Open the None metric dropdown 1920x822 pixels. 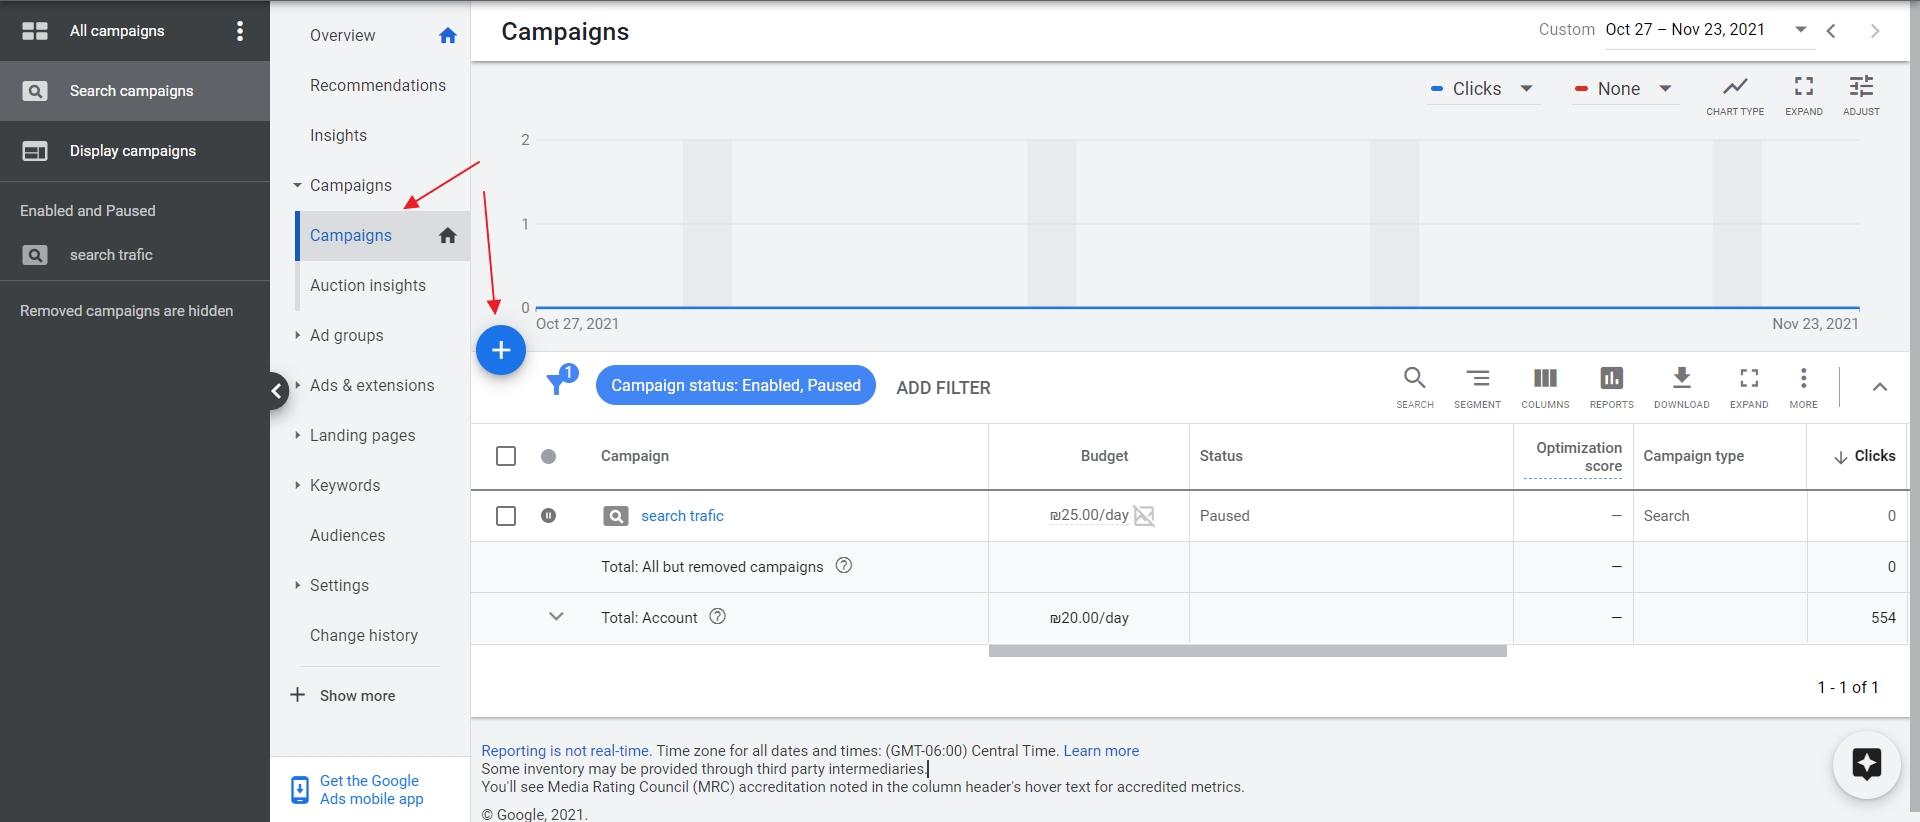click(x=1624, y=89)
